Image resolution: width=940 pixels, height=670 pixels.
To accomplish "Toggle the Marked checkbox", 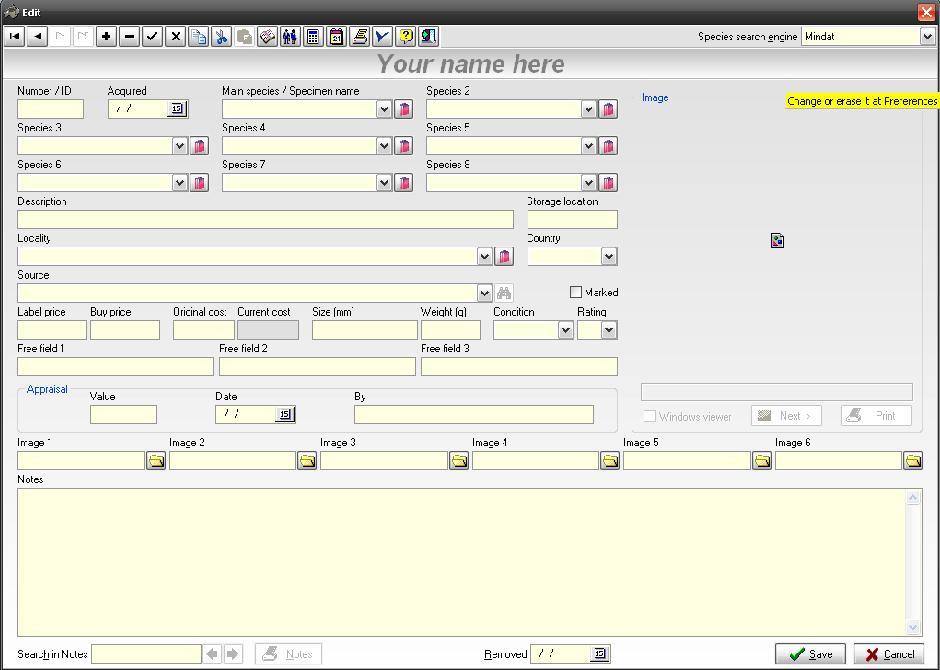I will click(576, 292).
